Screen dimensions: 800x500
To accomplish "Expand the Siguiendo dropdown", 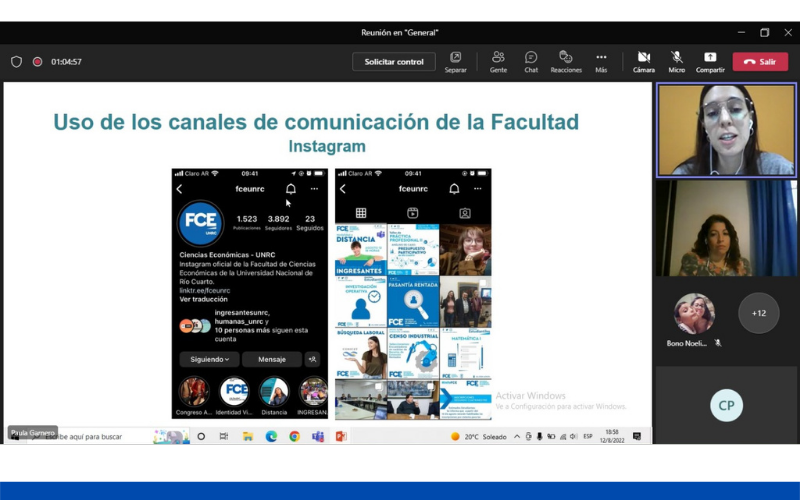I will (x=209, y=359).
